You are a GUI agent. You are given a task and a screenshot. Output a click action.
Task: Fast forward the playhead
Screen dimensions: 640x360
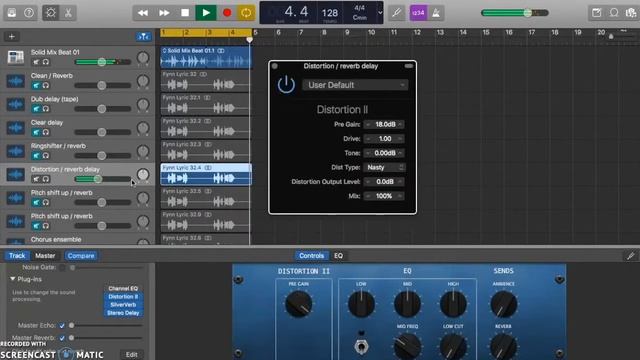coord(164,13)
